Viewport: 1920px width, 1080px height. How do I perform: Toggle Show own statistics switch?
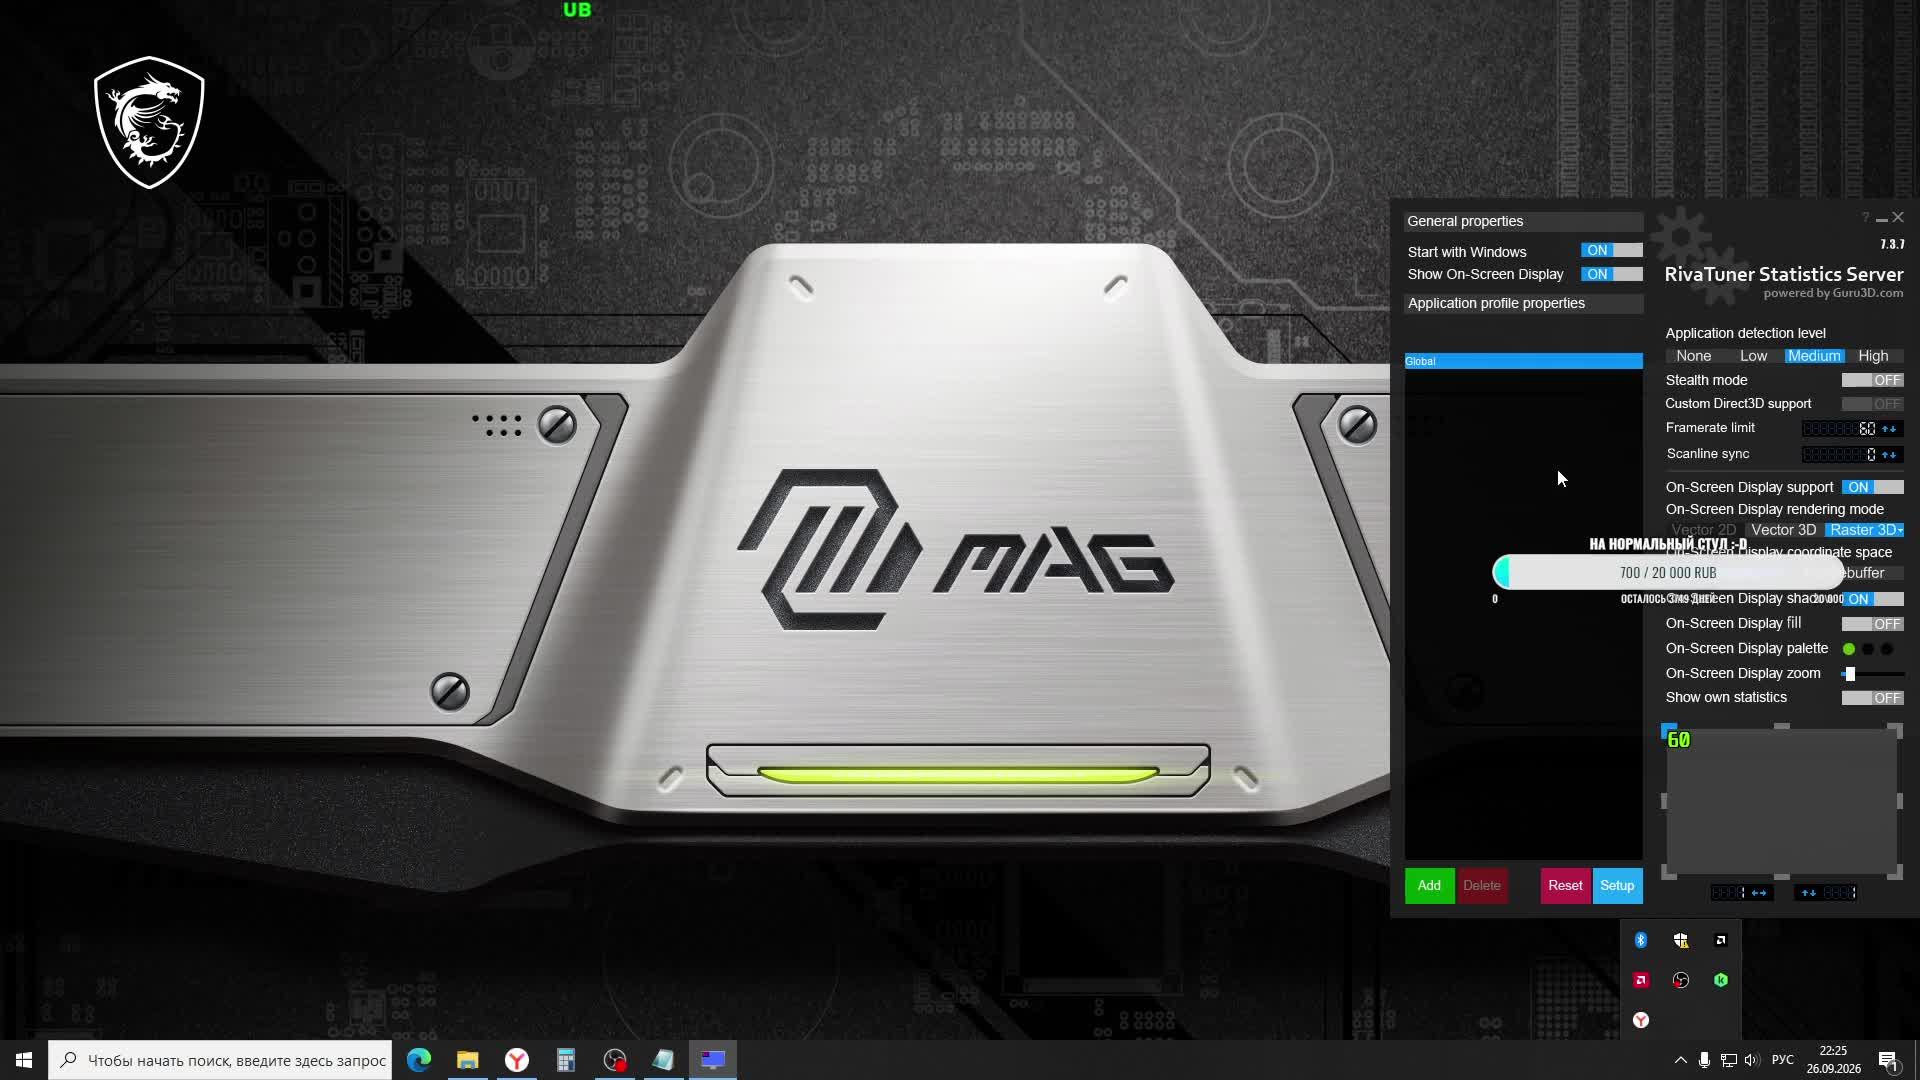click(x=1872, y=698)
